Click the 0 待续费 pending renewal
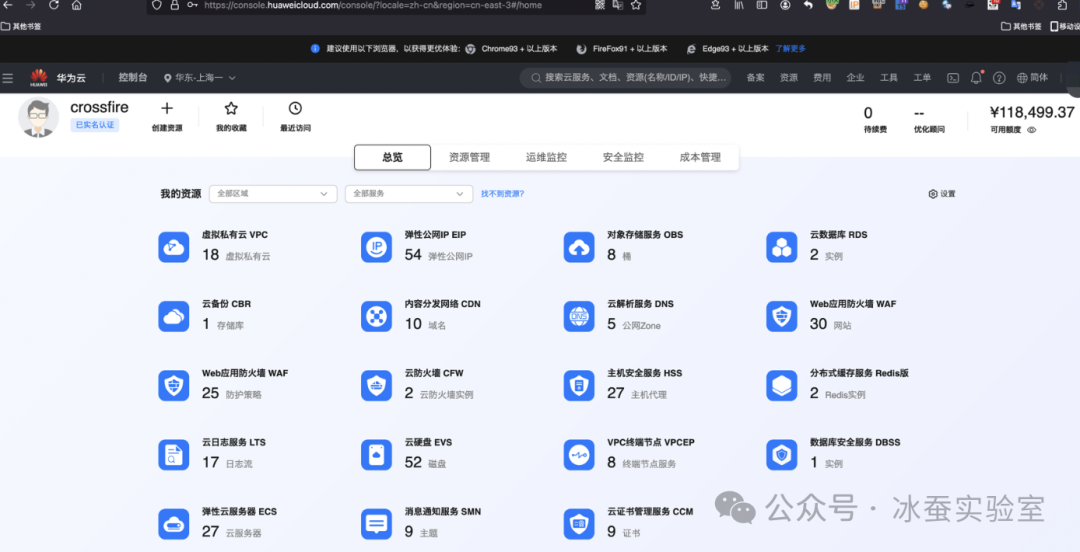This screenshot has height=552, width=1080. point(875,119)
